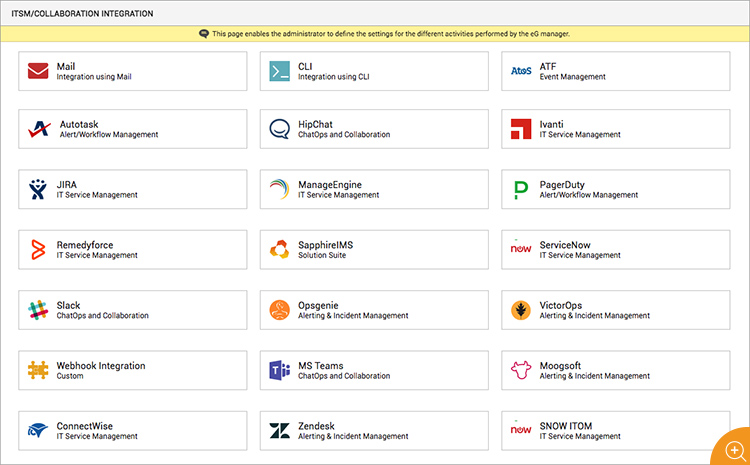Open the CLI integration title
750x465 pixels.
pyautogui.click(x=305, y=66)
